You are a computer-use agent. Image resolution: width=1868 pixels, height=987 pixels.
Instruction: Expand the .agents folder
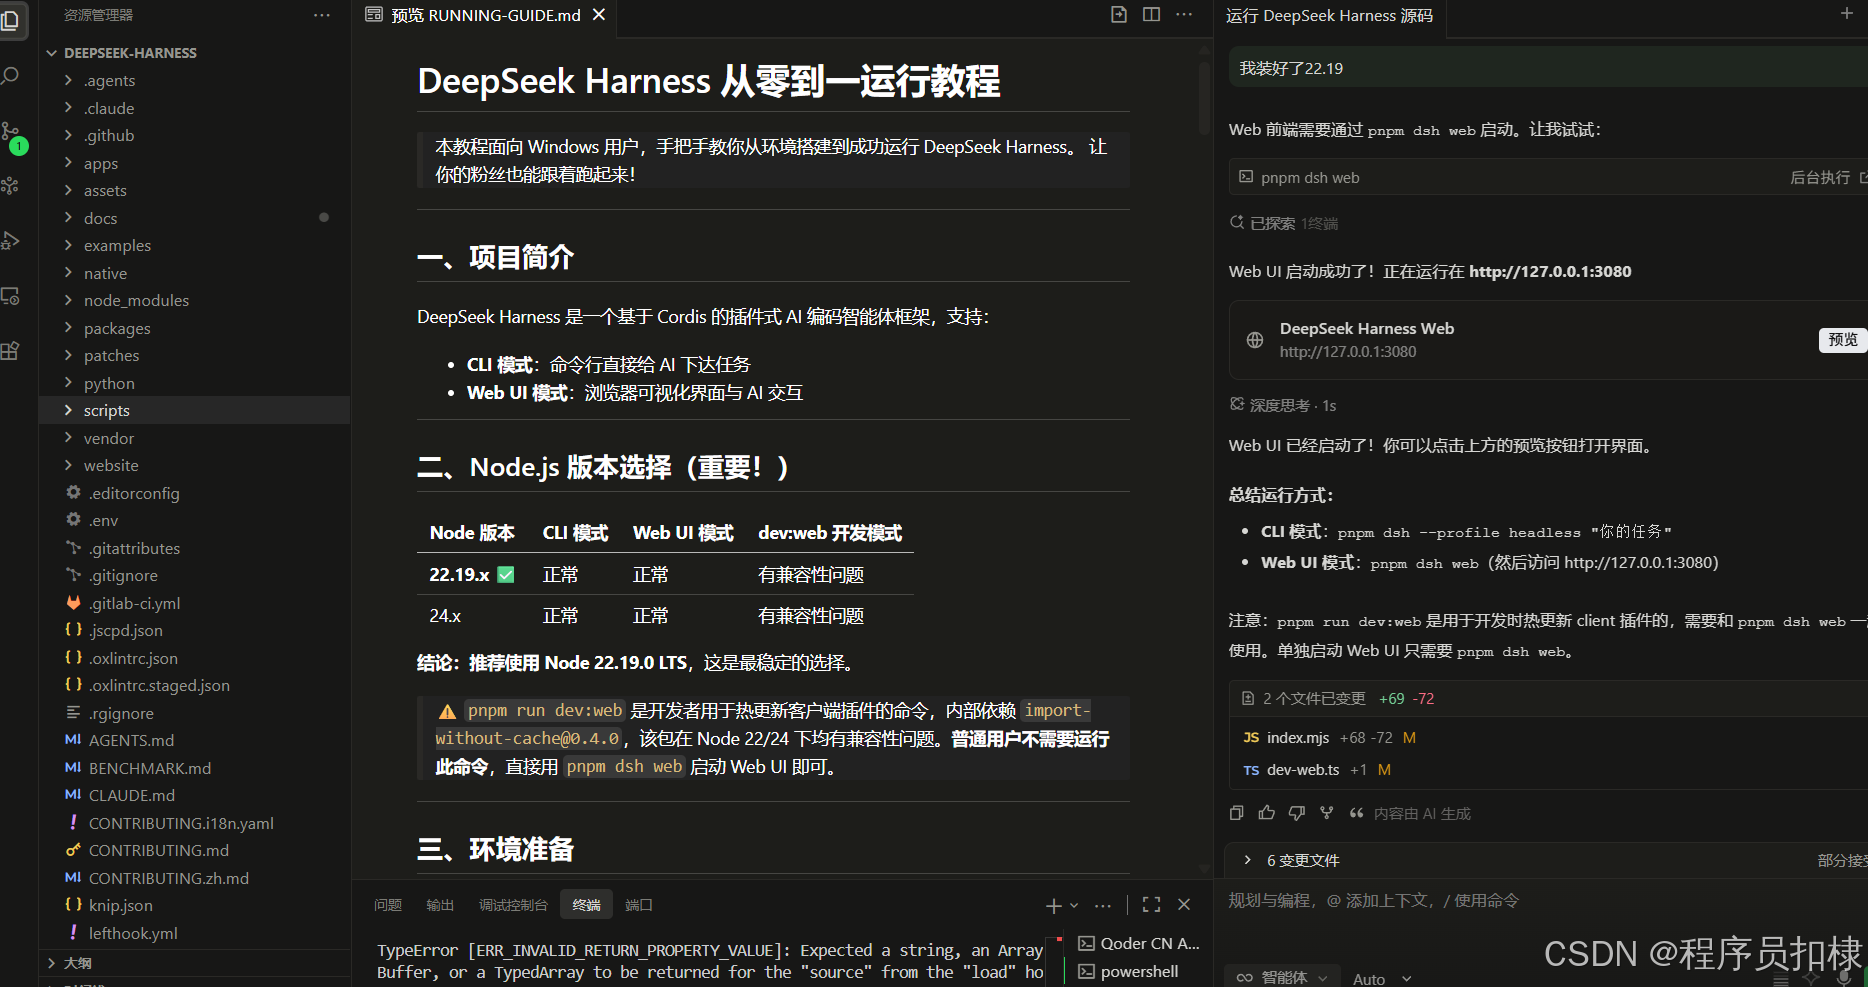[109, 81]
